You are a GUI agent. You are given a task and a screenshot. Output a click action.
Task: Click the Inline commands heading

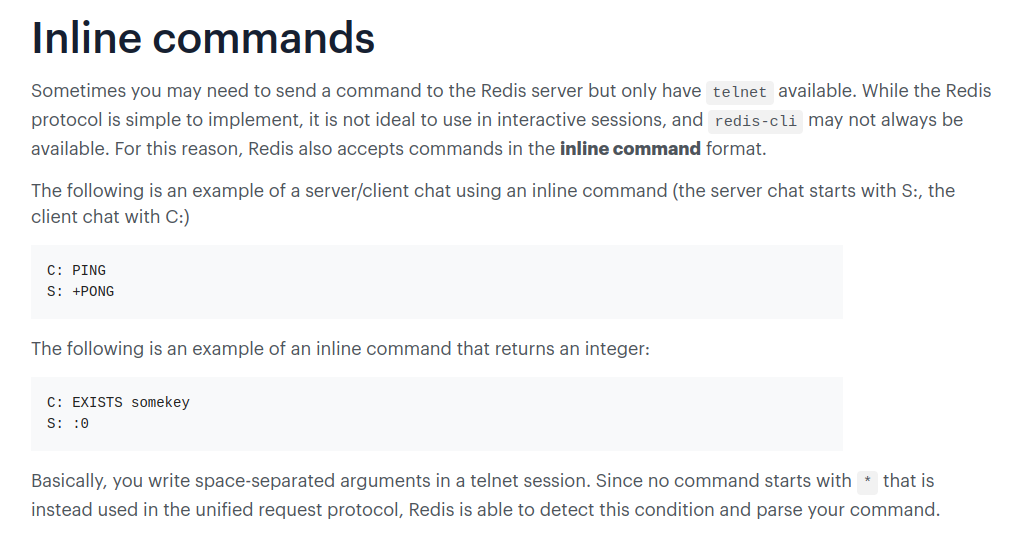[203, 38]
